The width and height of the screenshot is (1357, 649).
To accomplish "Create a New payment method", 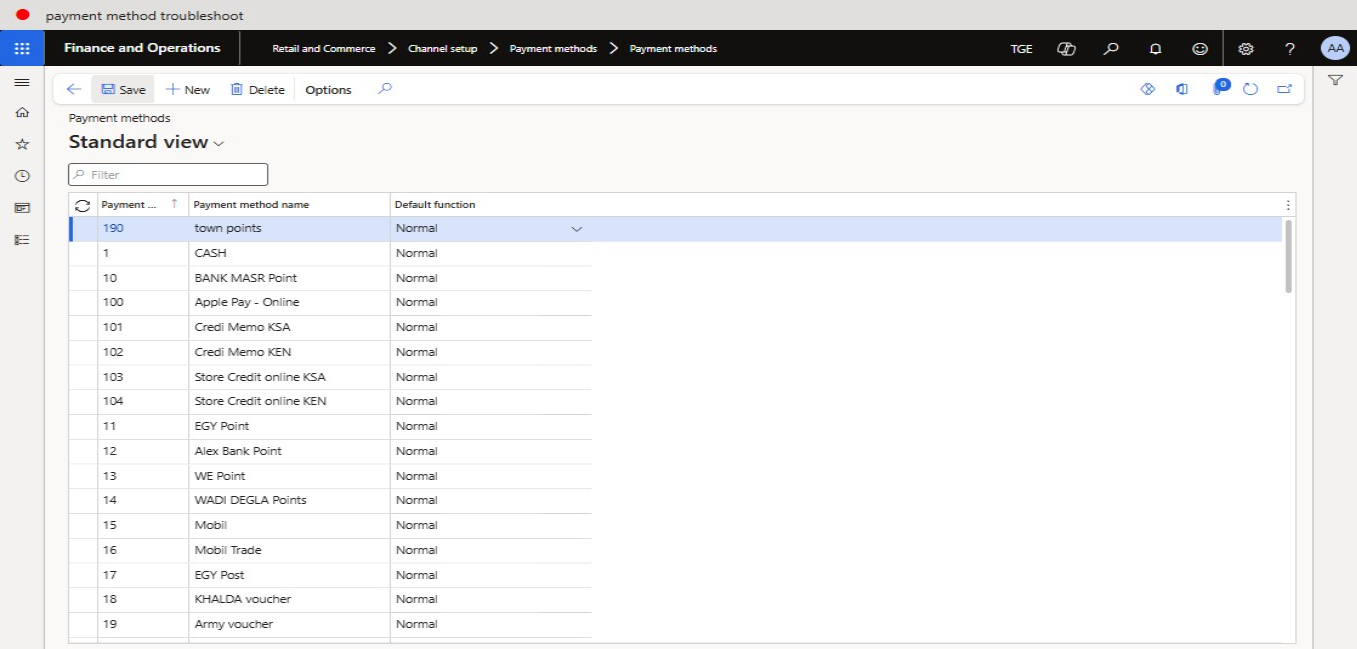I will (x=188, y=89).
